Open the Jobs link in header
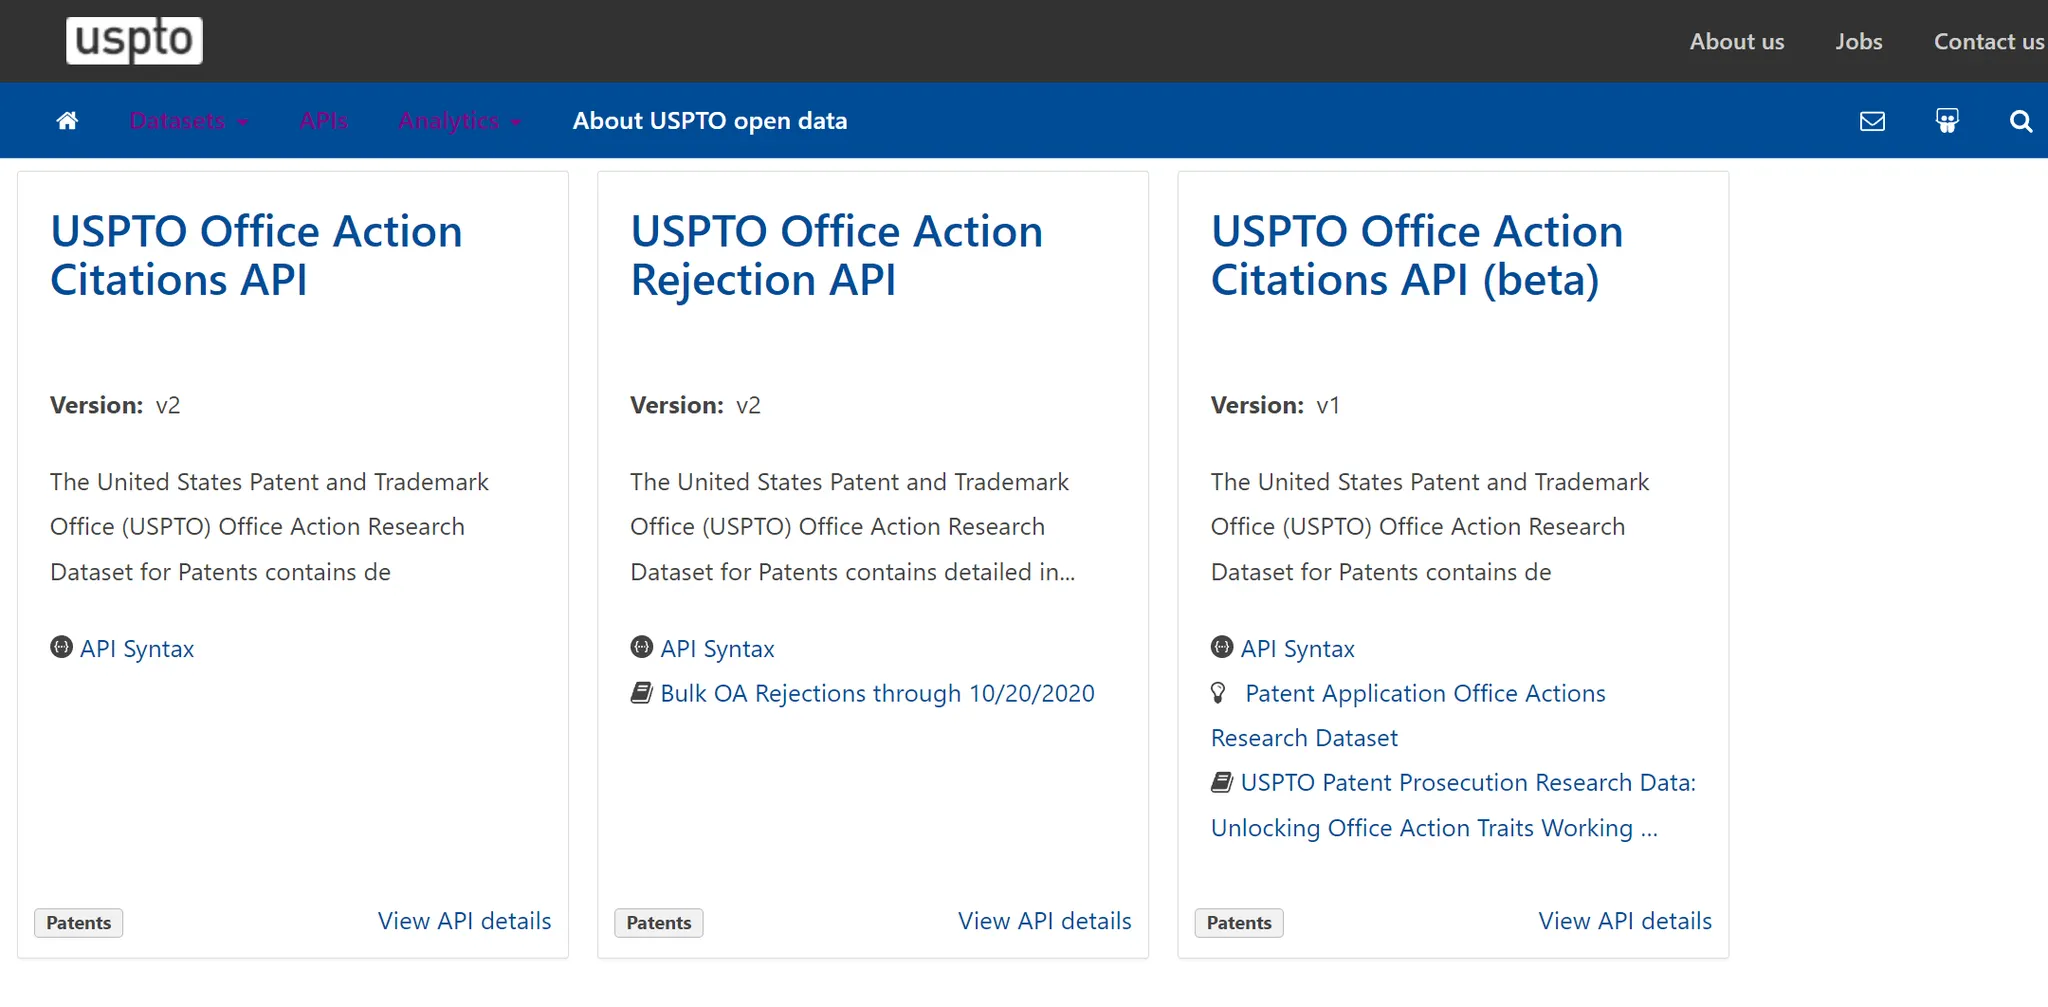Viewport: 2048px width, 1007px height. click(x=1858, y=42)
